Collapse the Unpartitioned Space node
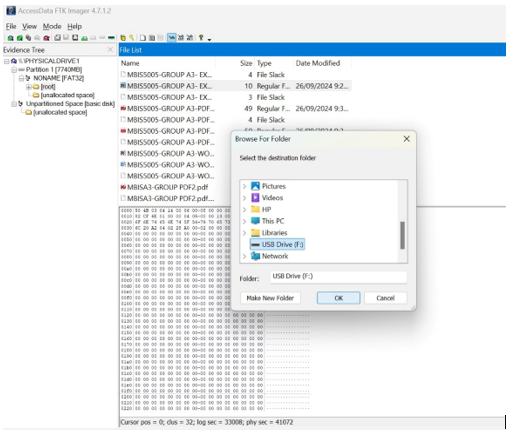 pyautogui.click(x=14, y=104)
